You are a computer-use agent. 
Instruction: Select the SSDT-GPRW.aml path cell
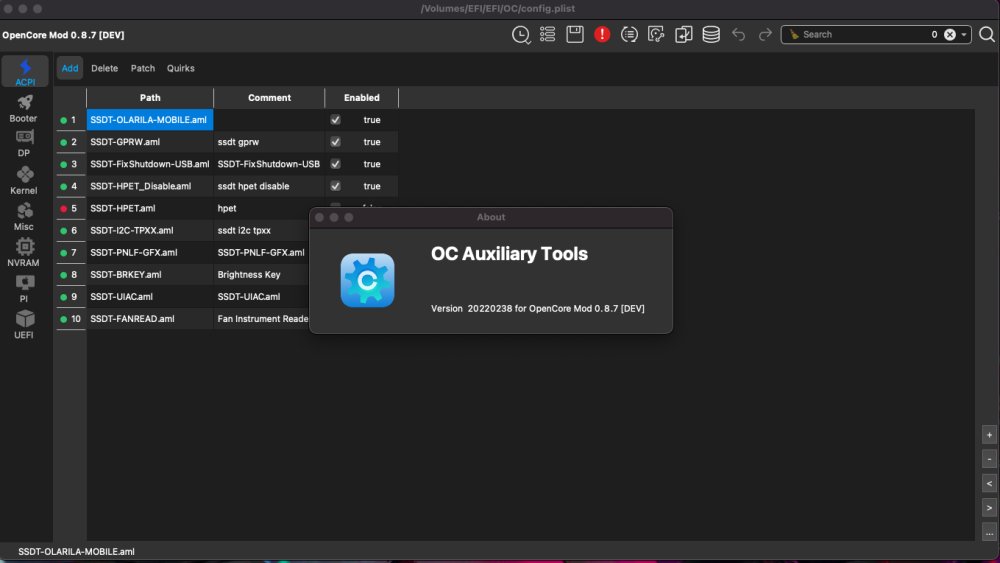[x=150, y=142]
